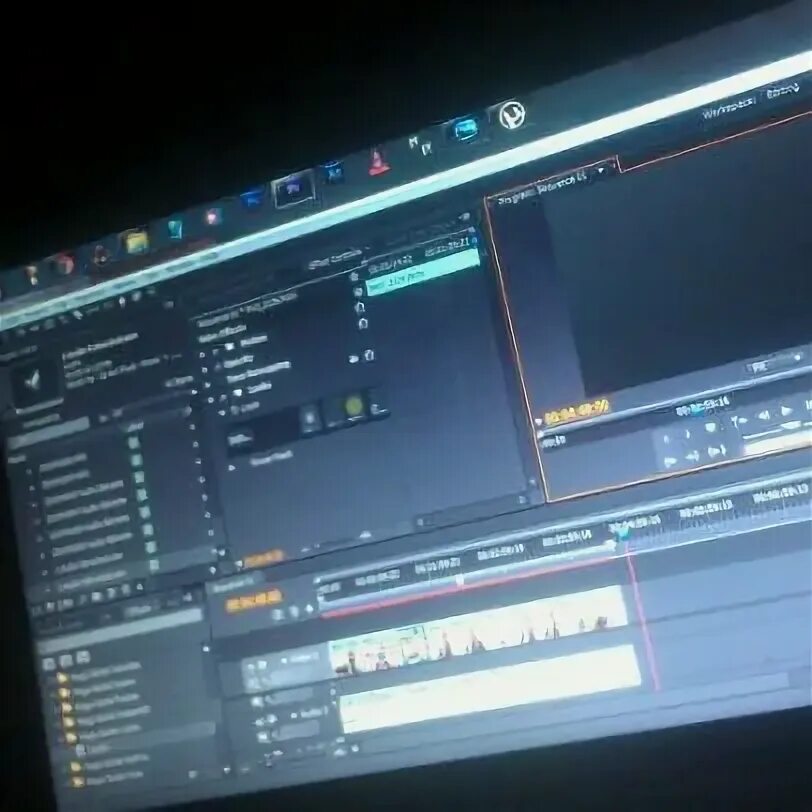Expand the last yellow folder in Effects list
The image size is (812, 812).
tap(78, 780)
